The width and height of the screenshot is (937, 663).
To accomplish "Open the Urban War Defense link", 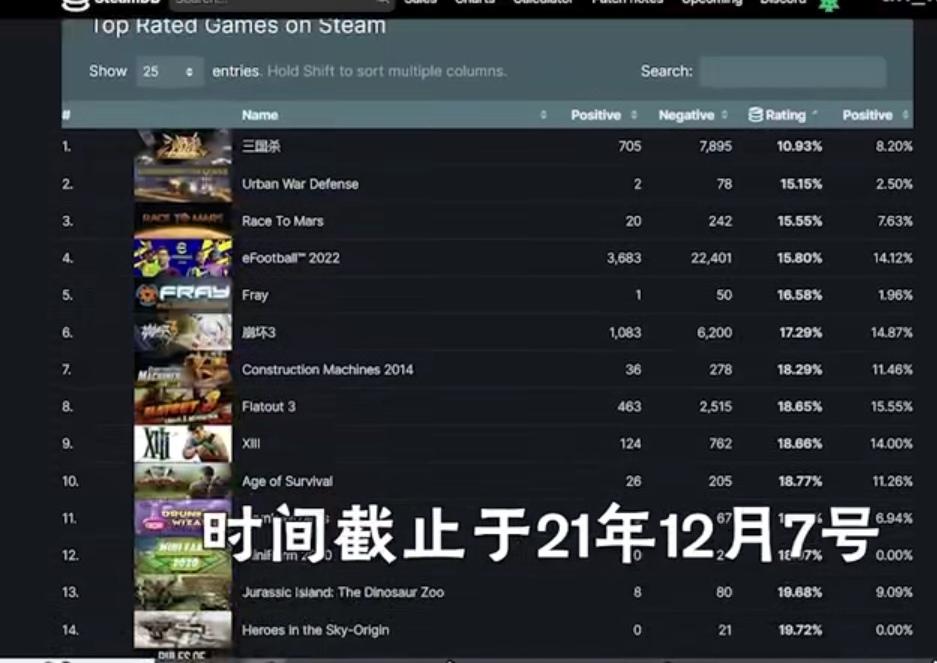I will [x=300, y=184].
